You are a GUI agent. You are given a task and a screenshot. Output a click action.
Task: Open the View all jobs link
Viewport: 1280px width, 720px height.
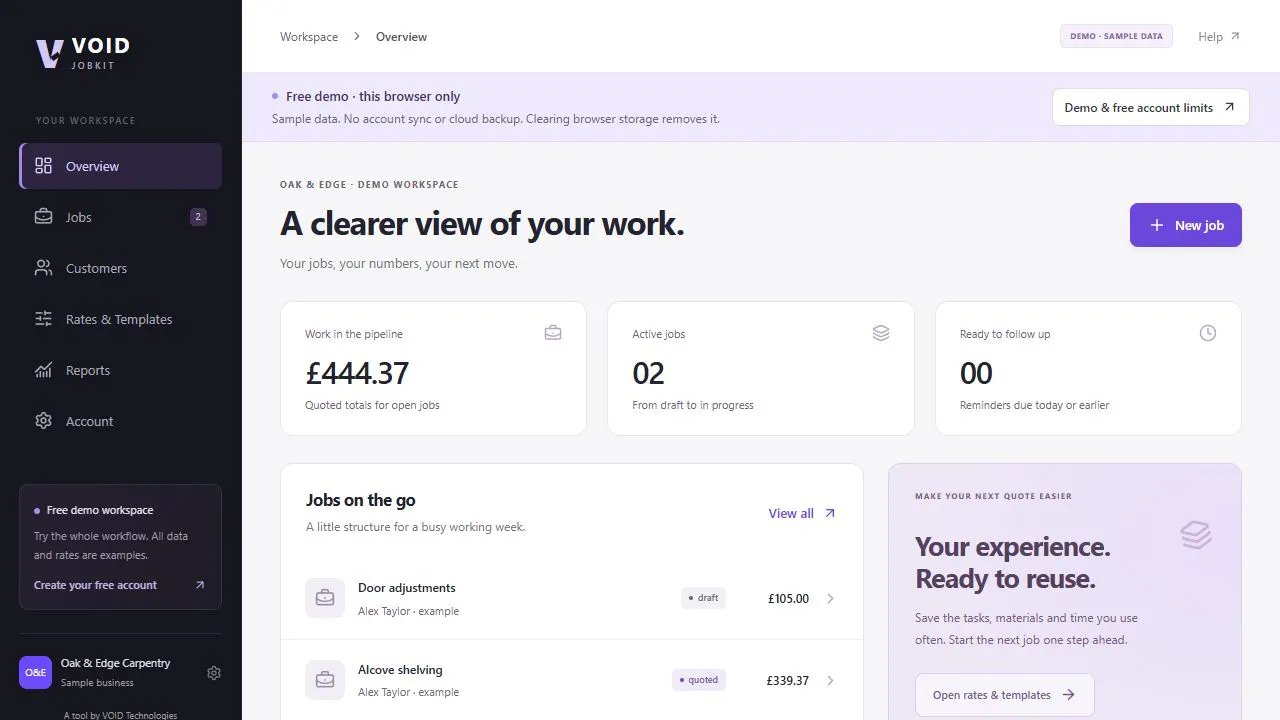[x=802, y=513]
